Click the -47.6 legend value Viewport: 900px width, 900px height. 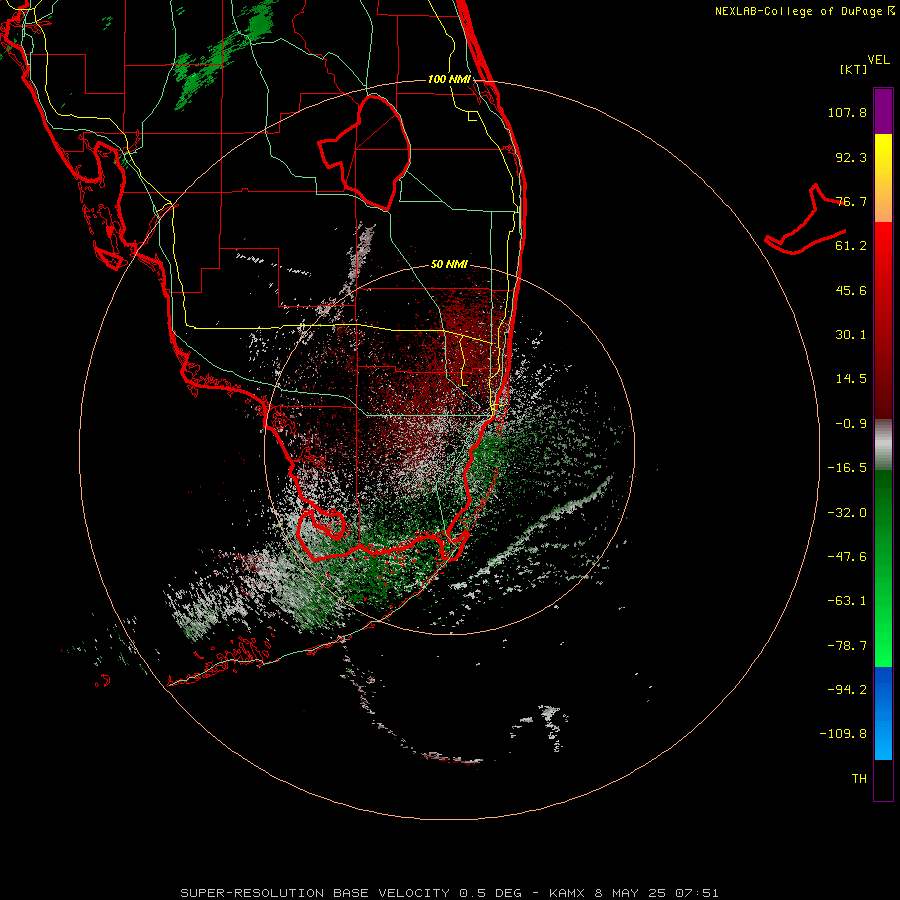pos(847,557)
